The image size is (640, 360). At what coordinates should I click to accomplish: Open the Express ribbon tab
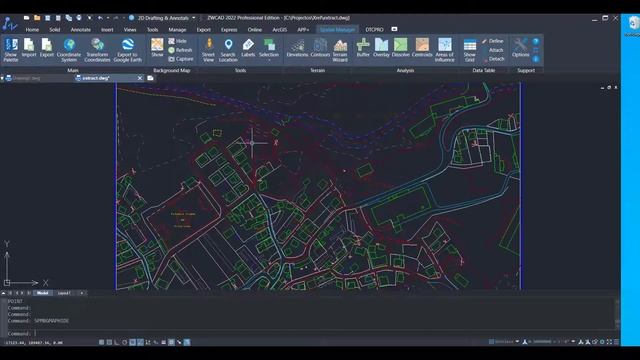click(229, 30)
